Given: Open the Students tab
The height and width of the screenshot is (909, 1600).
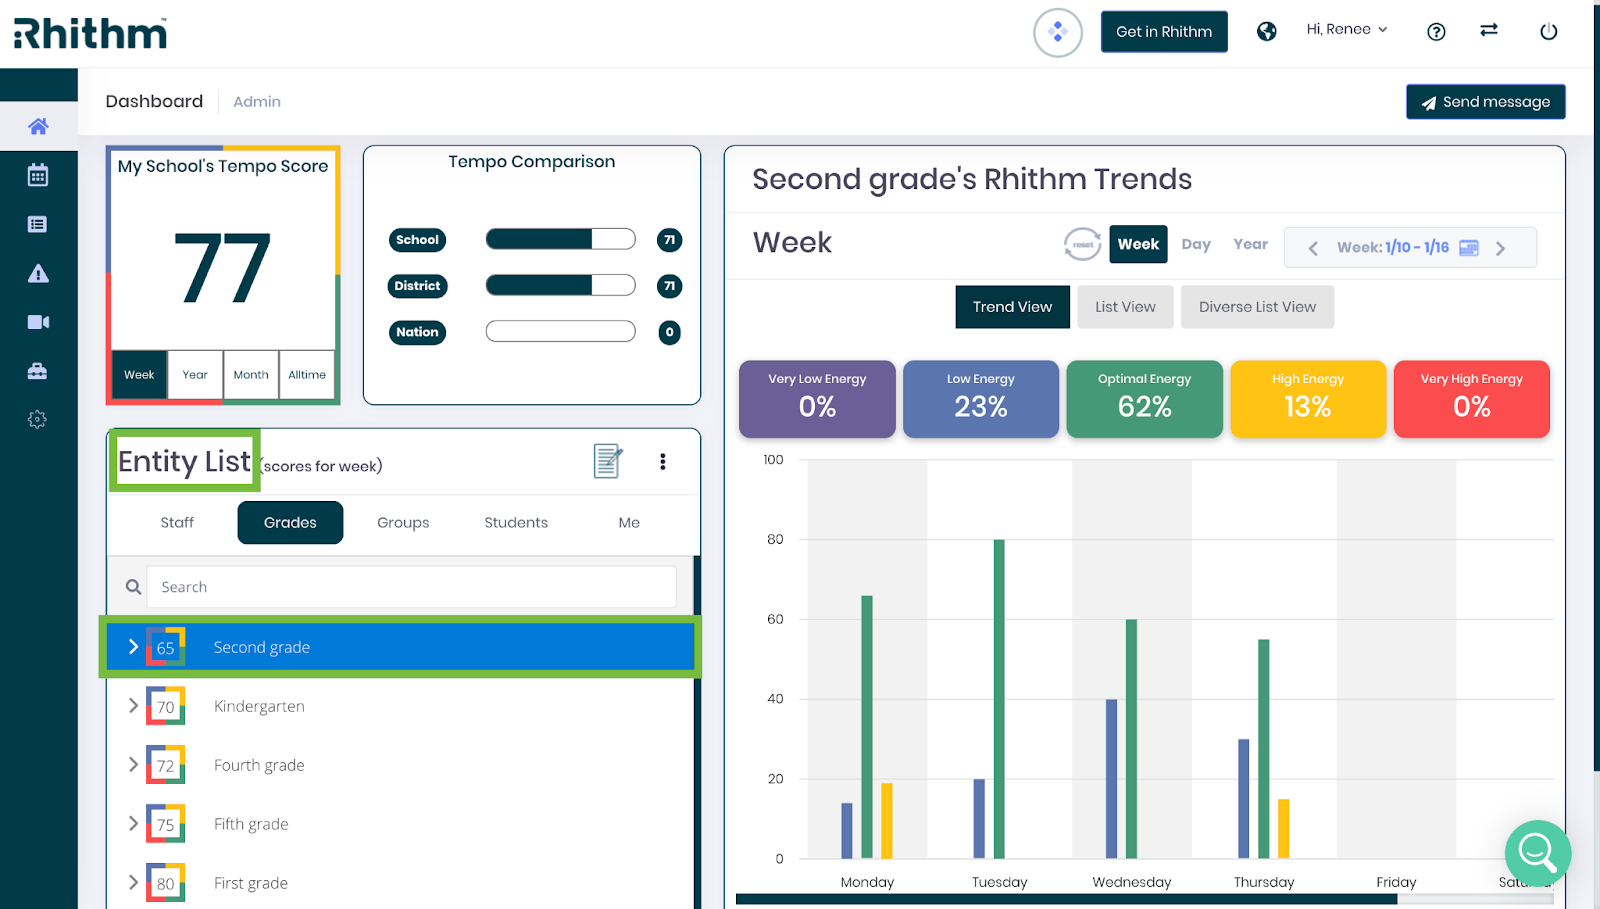Looking at the screenshot, I should (x=516, y=523).
